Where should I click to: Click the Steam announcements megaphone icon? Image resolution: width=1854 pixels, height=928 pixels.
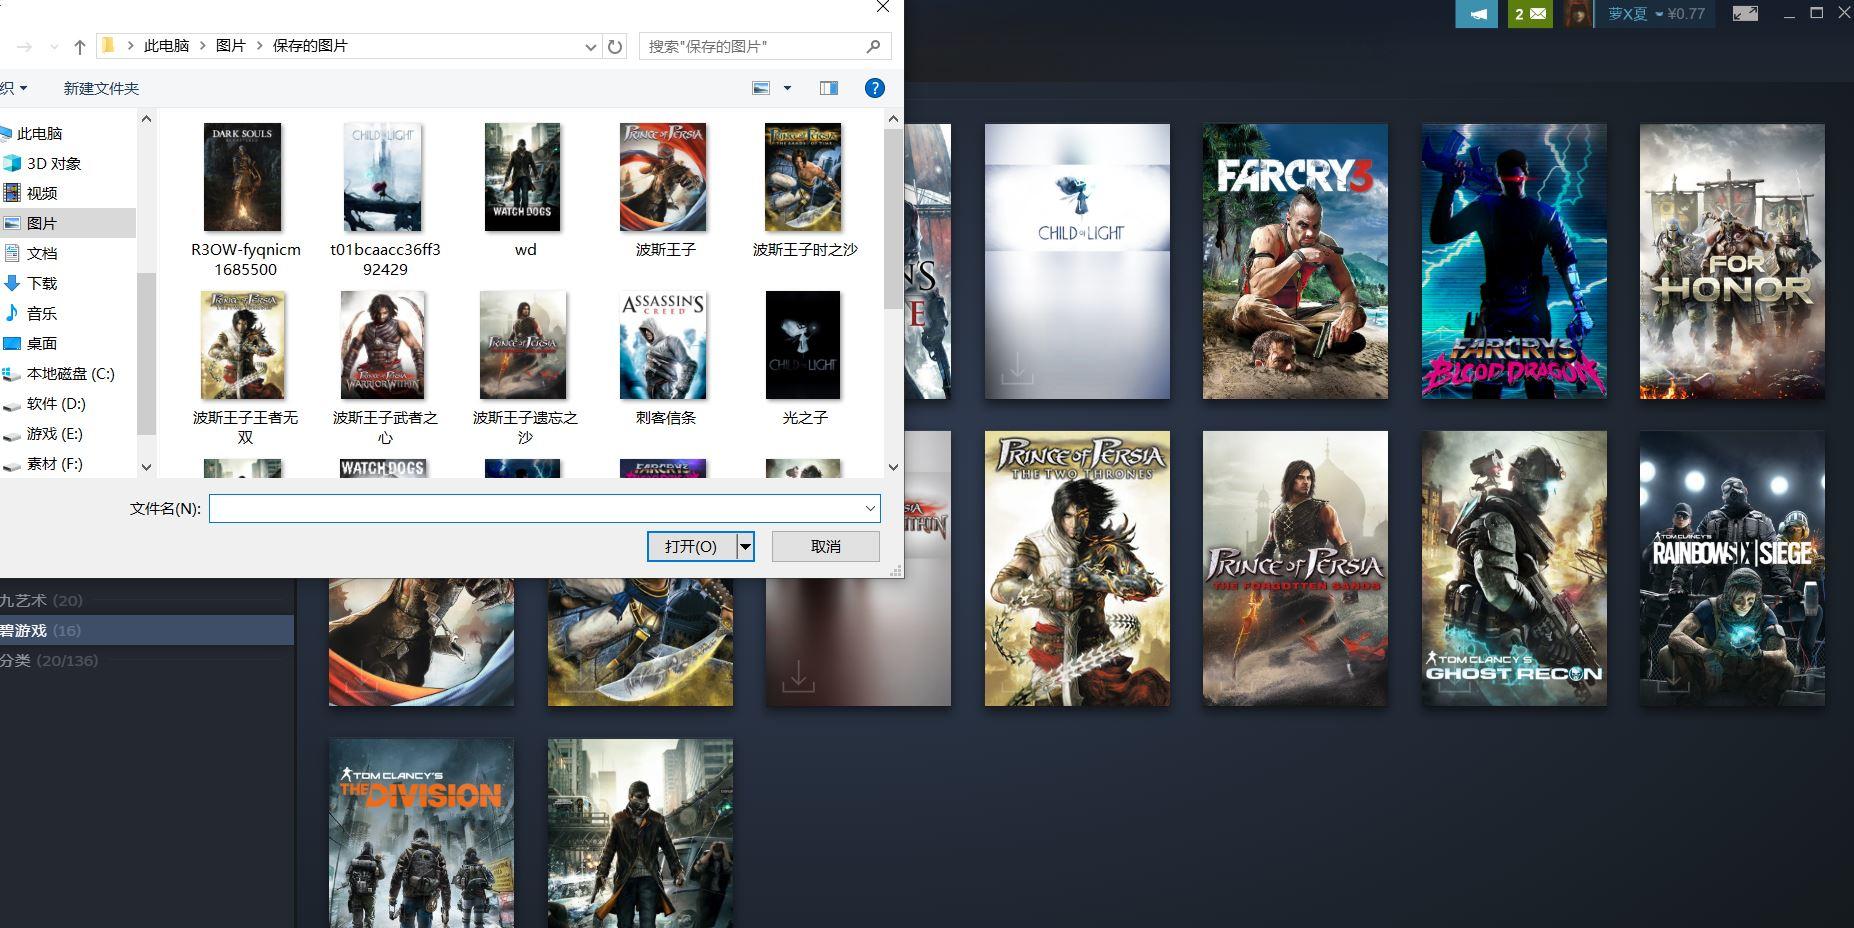point(1476,14)
